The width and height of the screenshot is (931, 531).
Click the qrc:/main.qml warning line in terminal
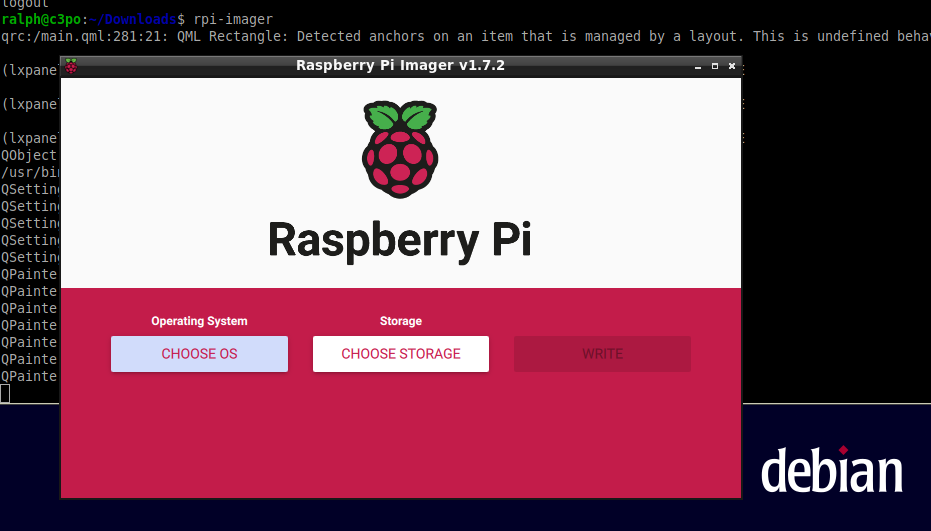[x=400, y=36]
